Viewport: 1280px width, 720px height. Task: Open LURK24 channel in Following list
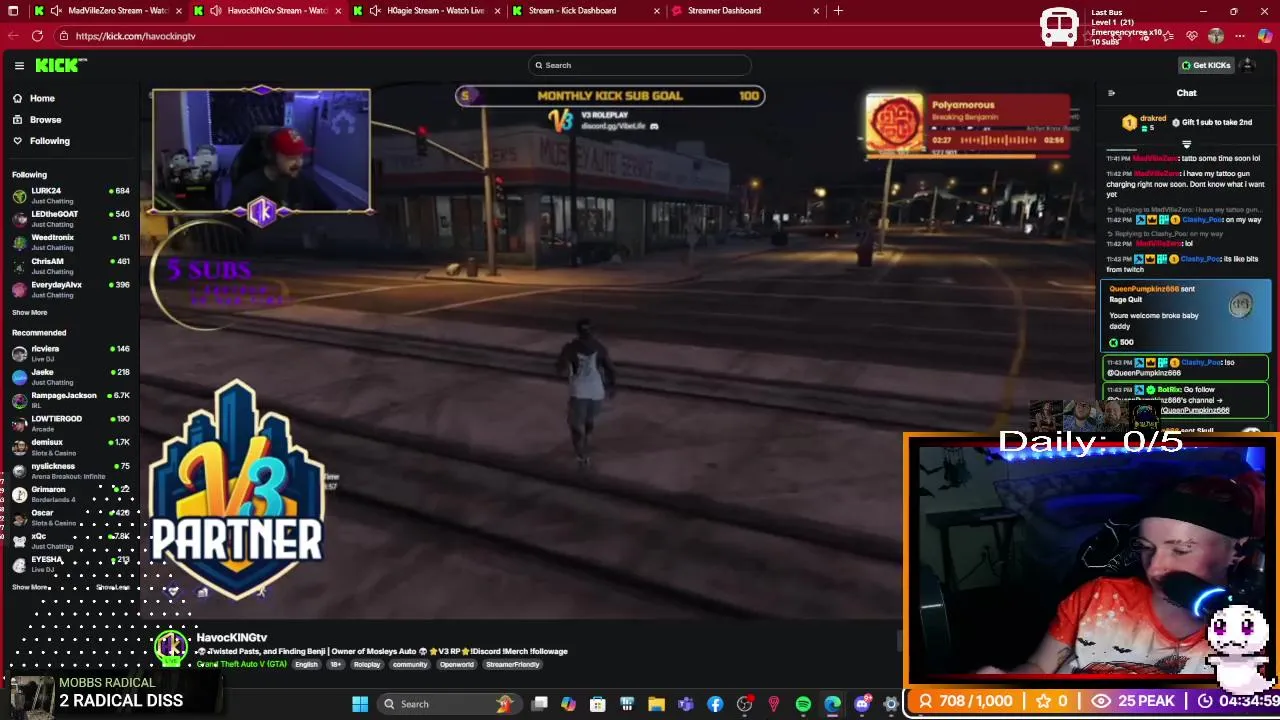[70, 195]
